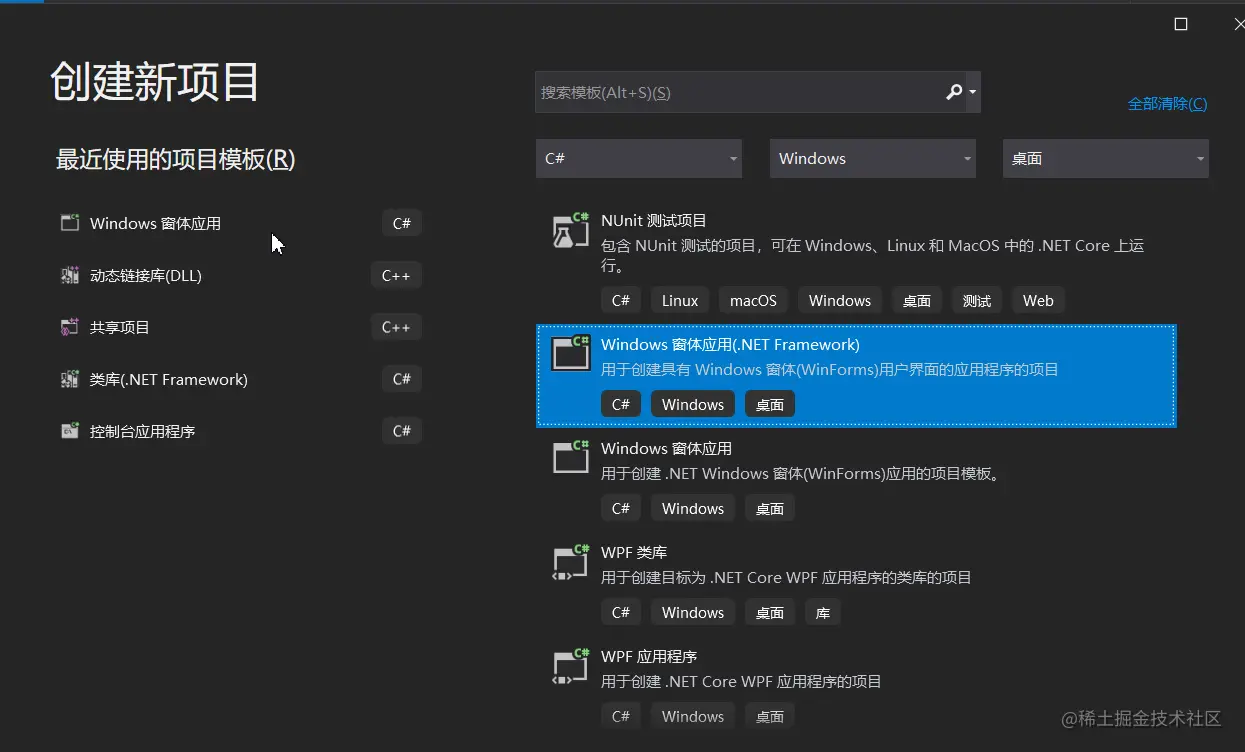
Task: Select the NUnit 测试项目 template
Action: [x=856, y=261]
